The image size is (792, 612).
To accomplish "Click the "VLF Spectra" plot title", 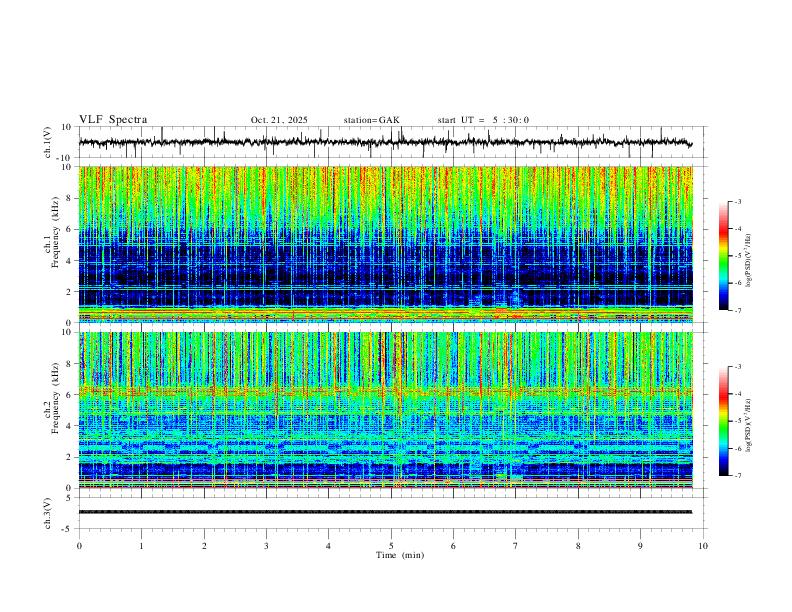I will click(x=113, y=120).
